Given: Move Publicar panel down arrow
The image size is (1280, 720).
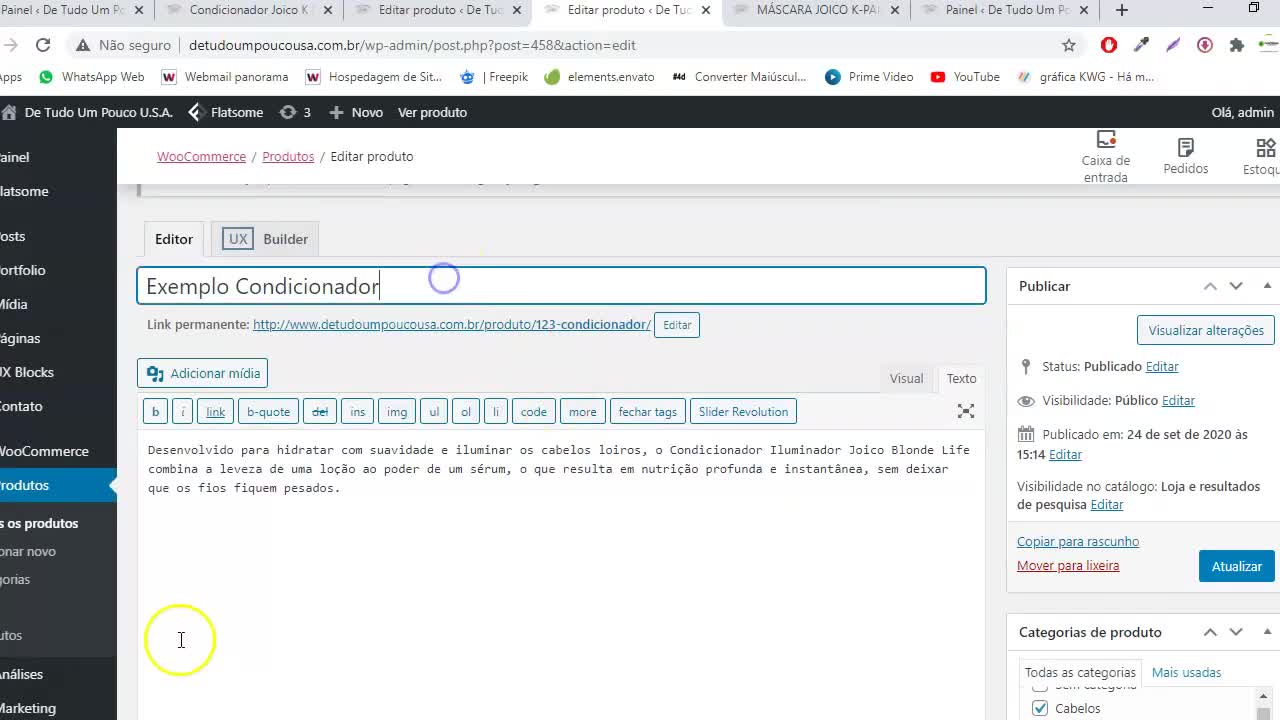Looking at the screenshot, I should pos(1236,286).
